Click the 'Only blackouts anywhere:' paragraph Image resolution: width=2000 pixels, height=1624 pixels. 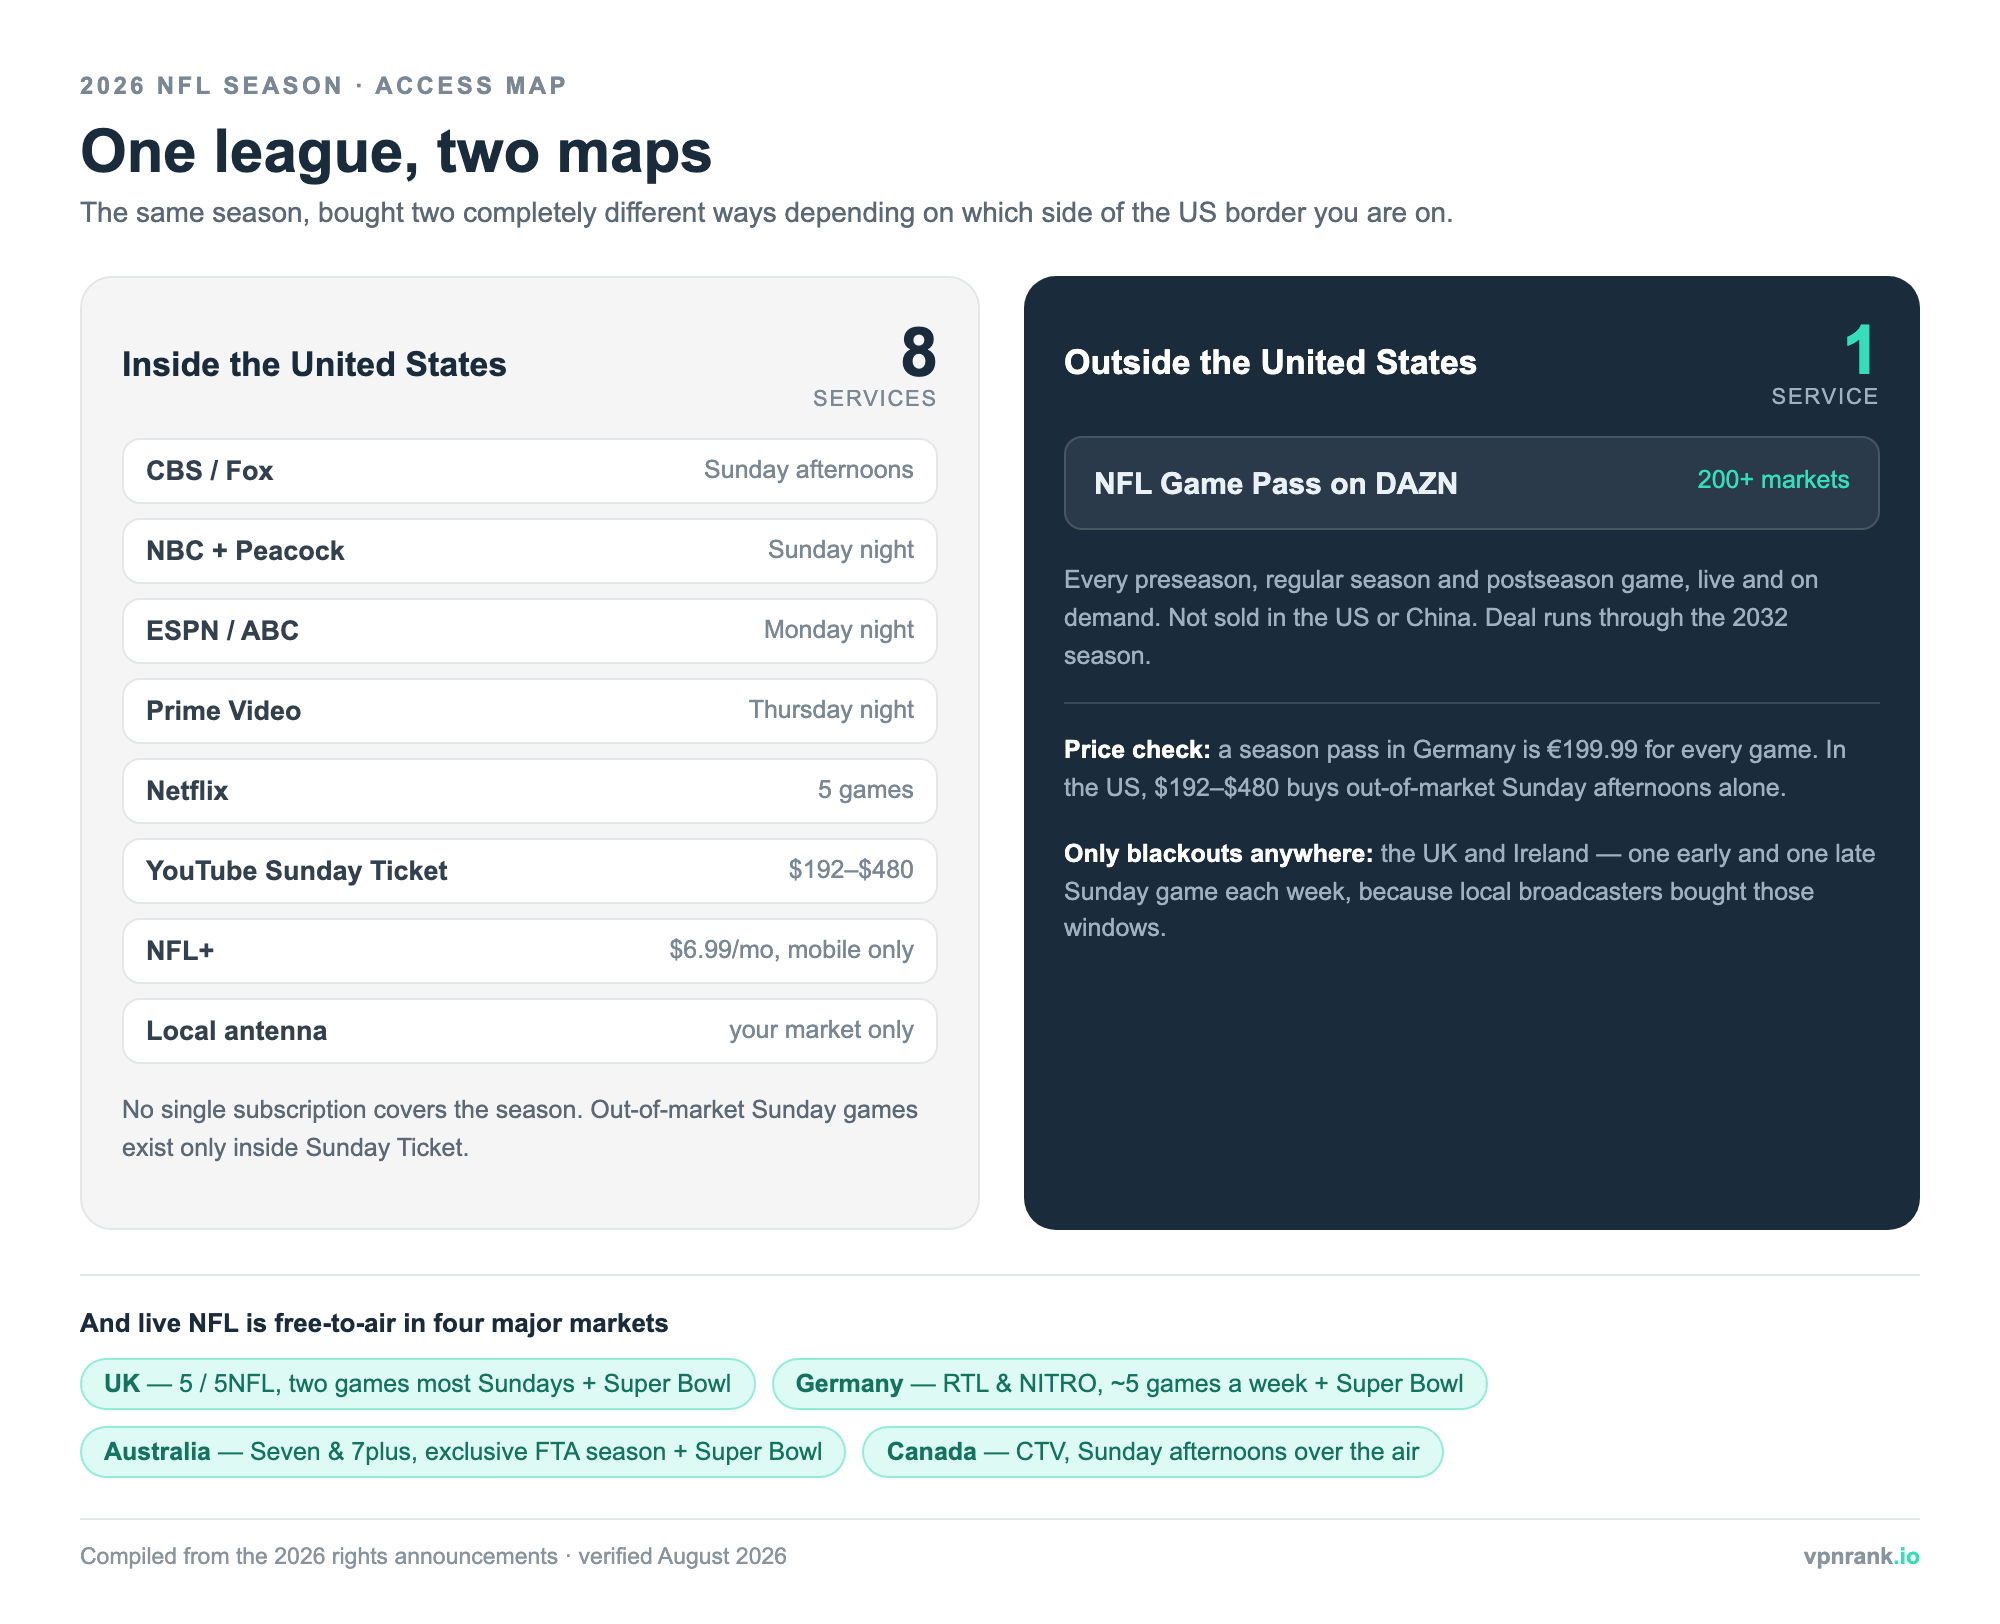1470,891
